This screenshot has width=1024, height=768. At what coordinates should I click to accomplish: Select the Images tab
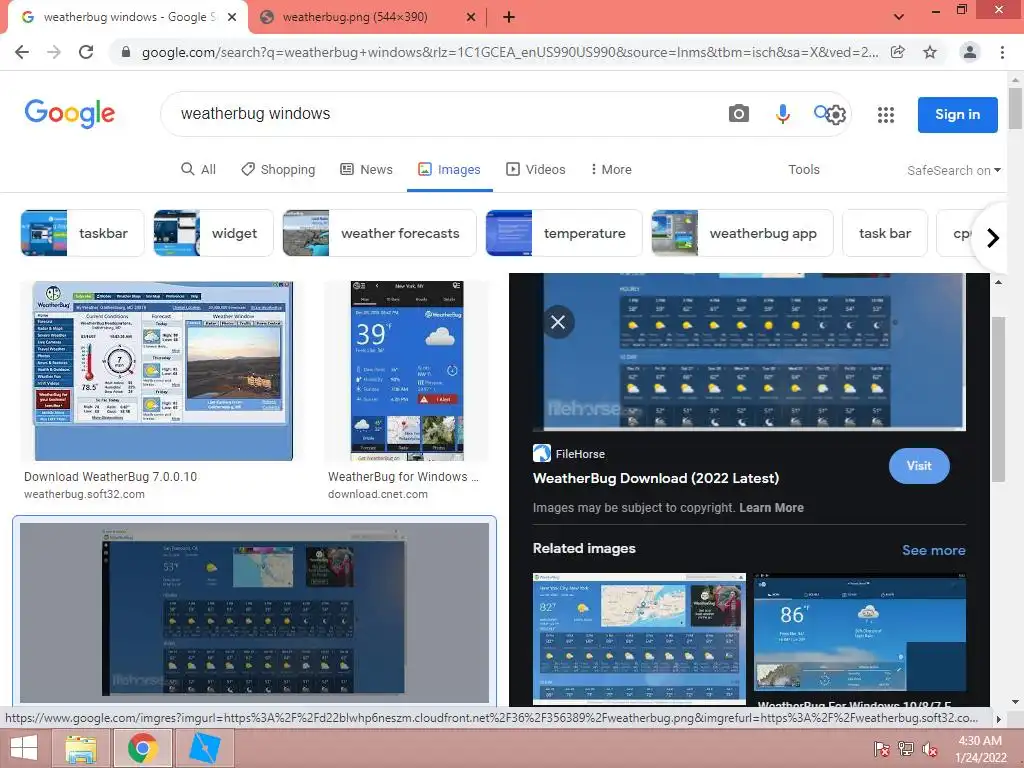(x=449, y=169)
